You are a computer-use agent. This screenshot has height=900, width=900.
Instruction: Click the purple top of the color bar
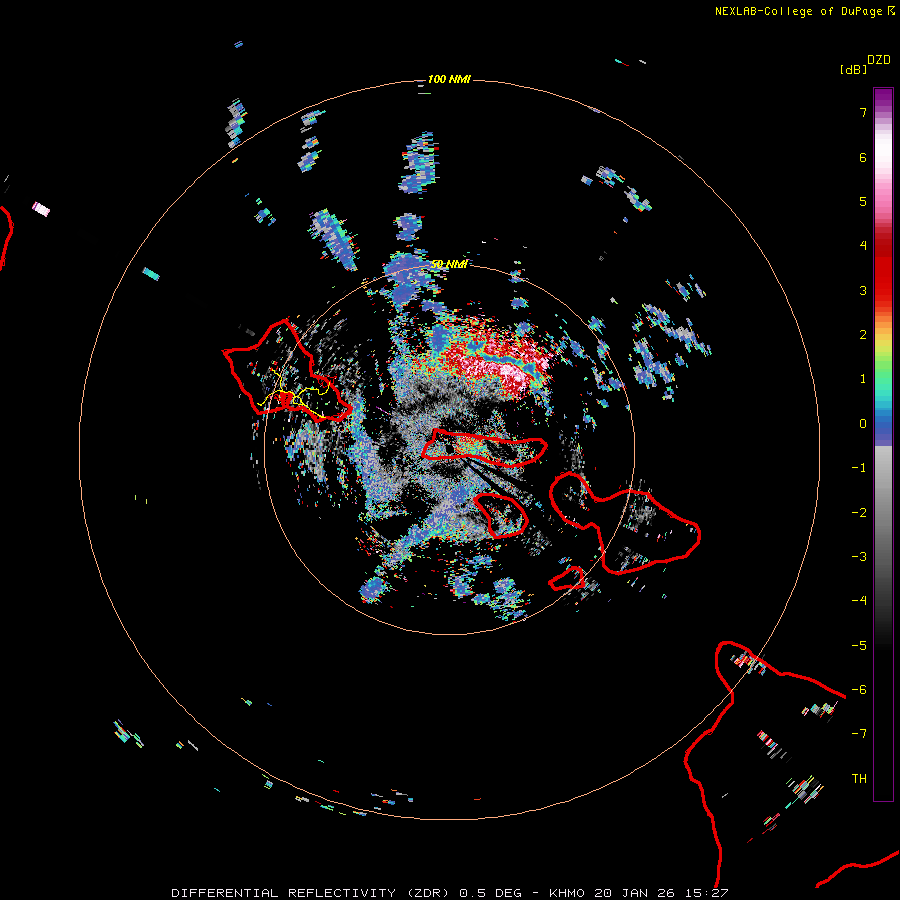coord(883,98)
